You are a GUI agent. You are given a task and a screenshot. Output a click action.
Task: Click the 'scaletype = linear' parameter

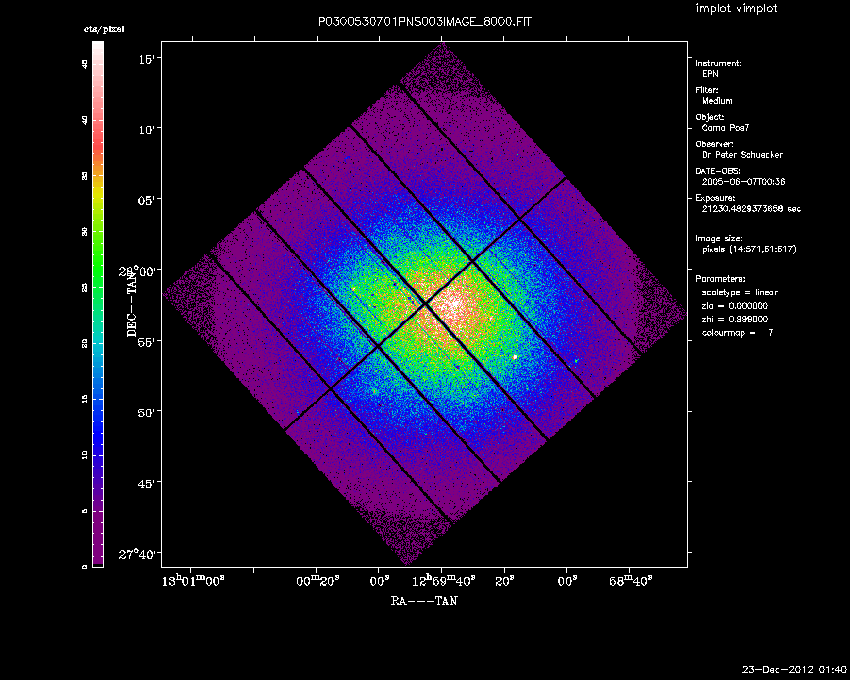point(740,292)
